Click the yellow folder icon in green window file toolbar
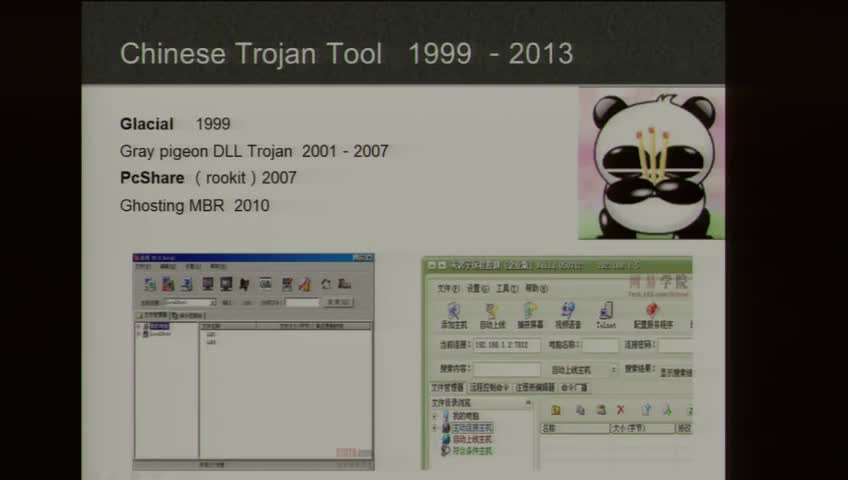The height and width of the screenshot is (480, 848). pos(555,410)
